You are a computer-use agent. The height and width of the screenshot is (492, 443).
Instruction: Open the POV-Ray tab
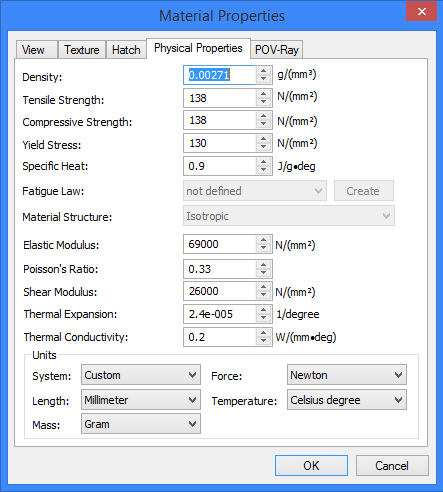277,50
